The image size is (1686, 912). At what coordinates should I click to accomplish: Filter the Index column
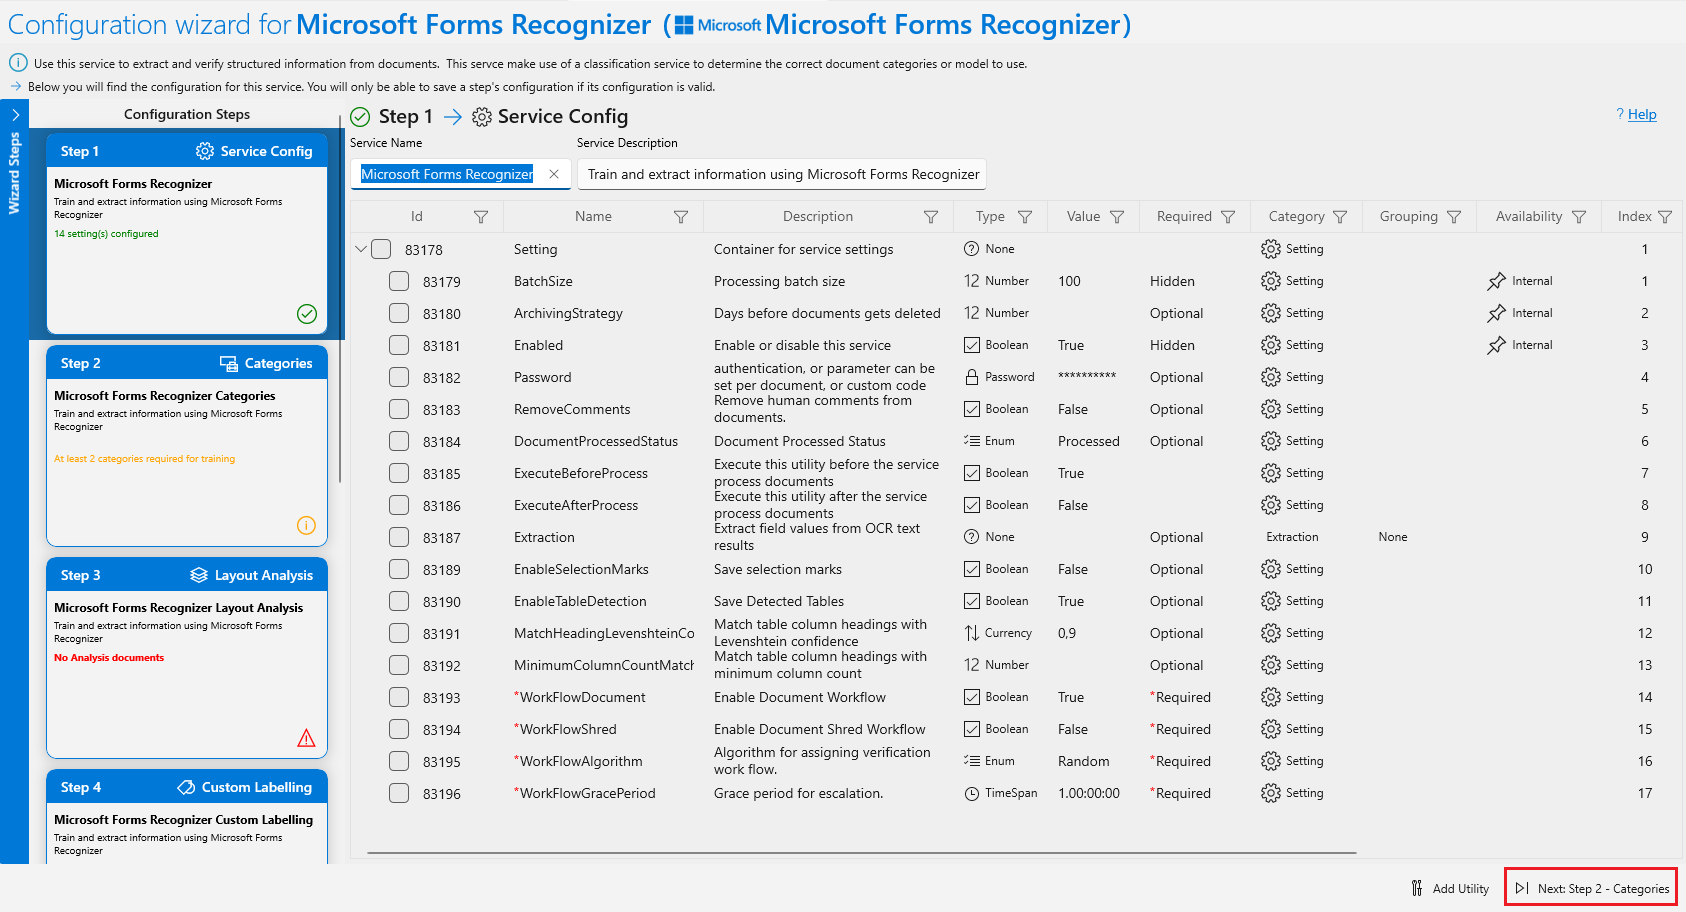(1665, 217)
